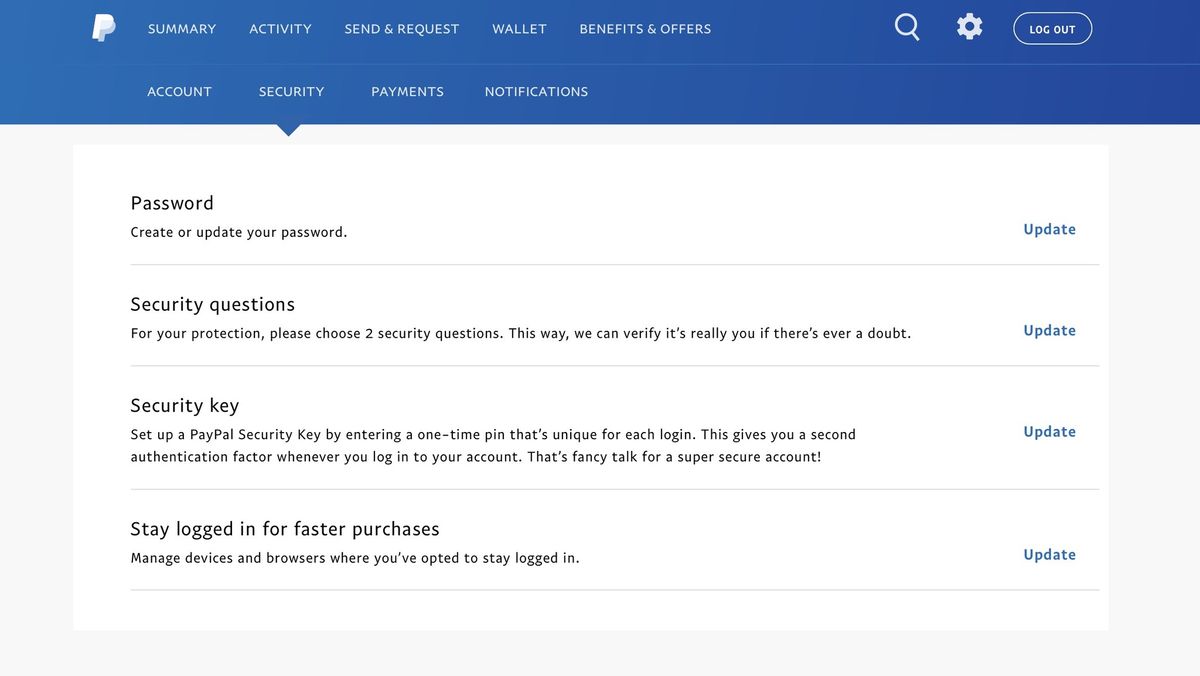The height and width of the screenshot is (676, 1200).
Task: Open the Payments settings tab
Action: tap(407, 91)
